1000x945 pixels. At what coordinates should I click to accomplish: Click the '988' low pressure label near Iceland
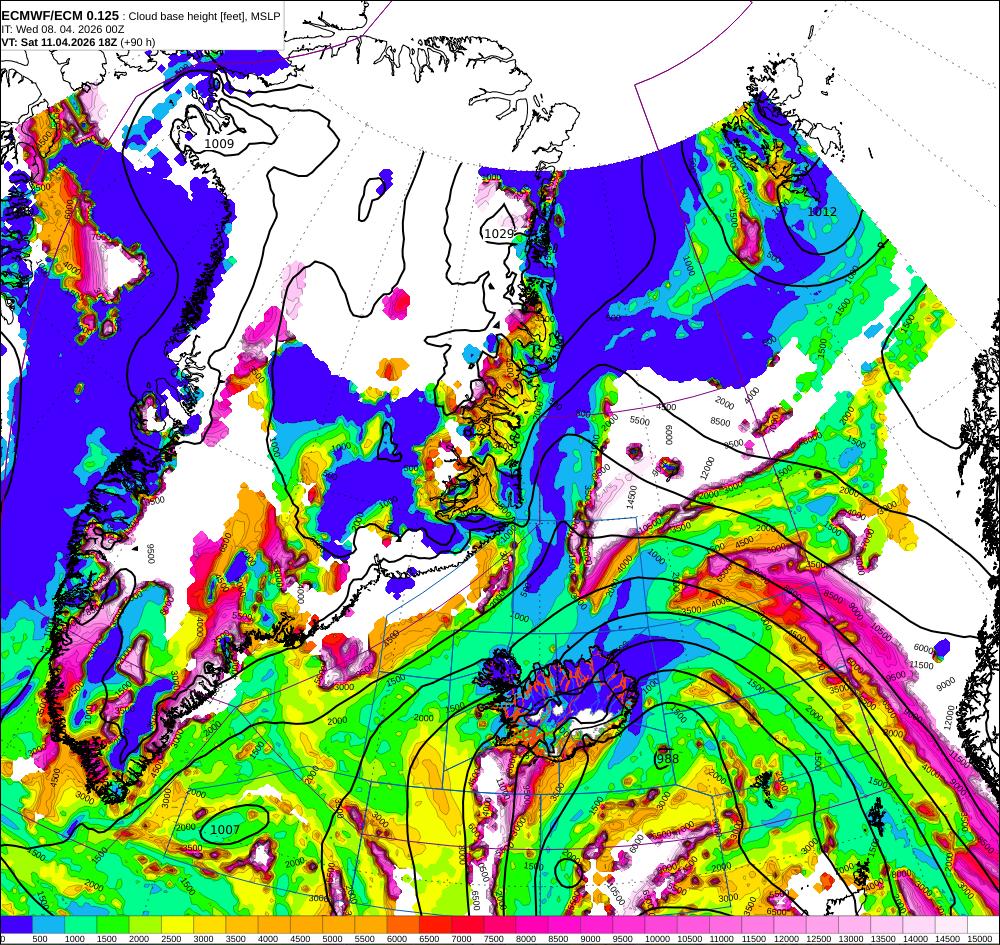click(x=668, y=759)
